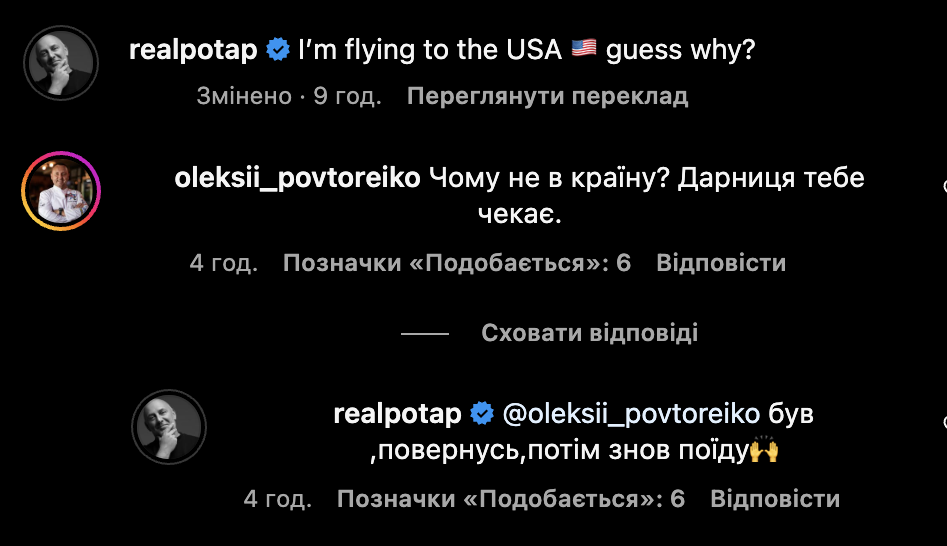Click the verified badge in realpotap's reply
This screenshot has width=947, height=546.
click(482, 414)
